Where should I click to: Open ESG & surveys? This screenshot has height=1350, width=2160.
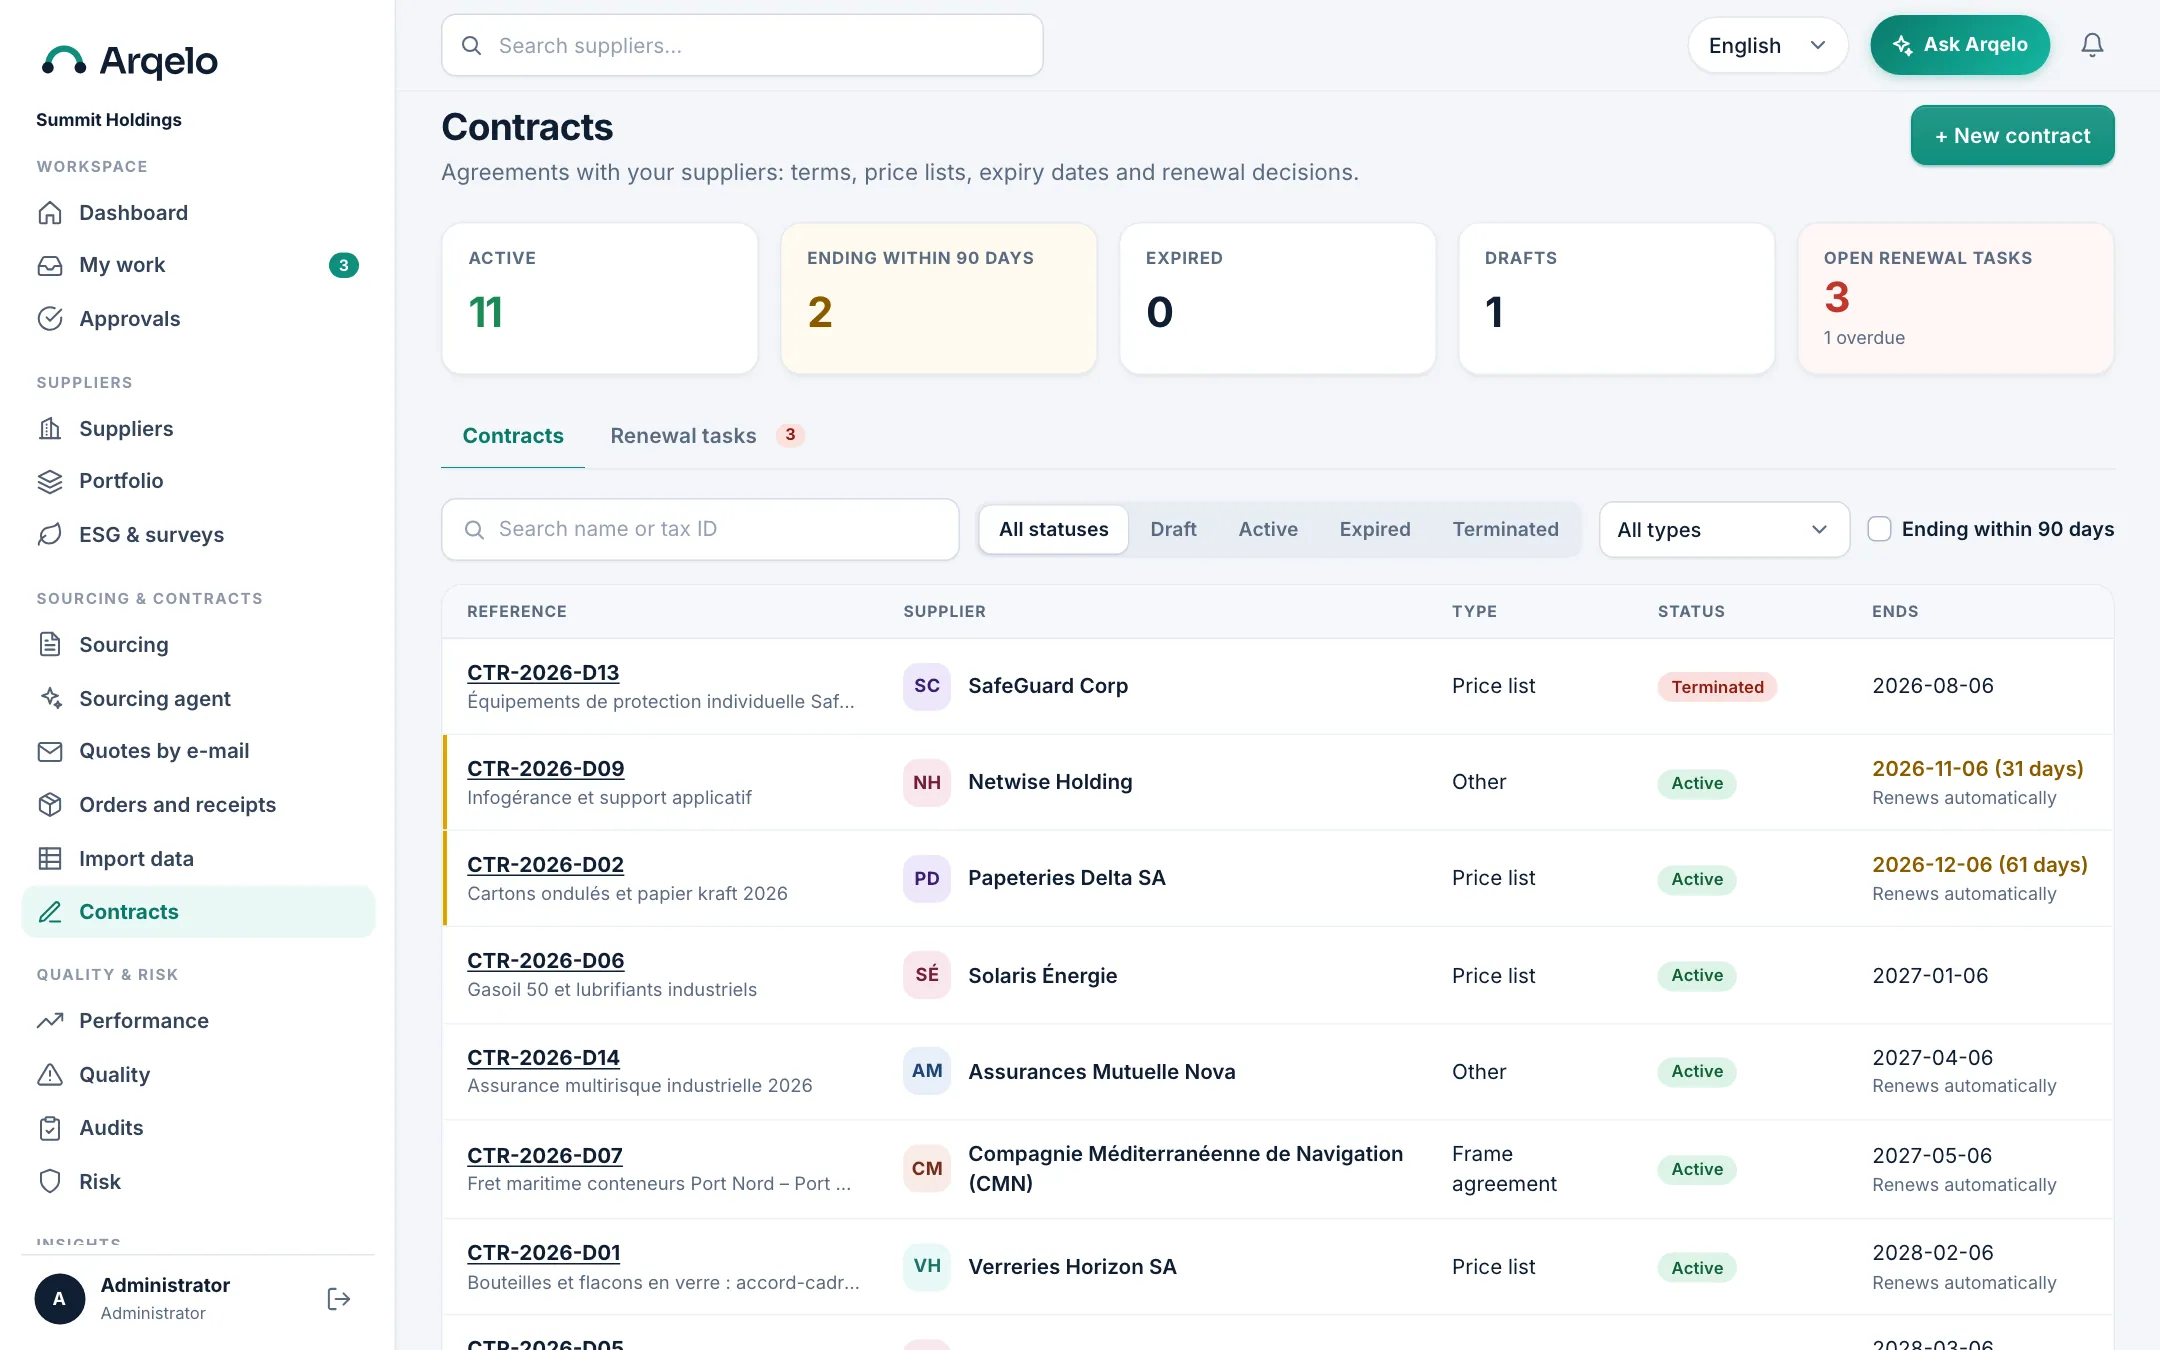198,534
